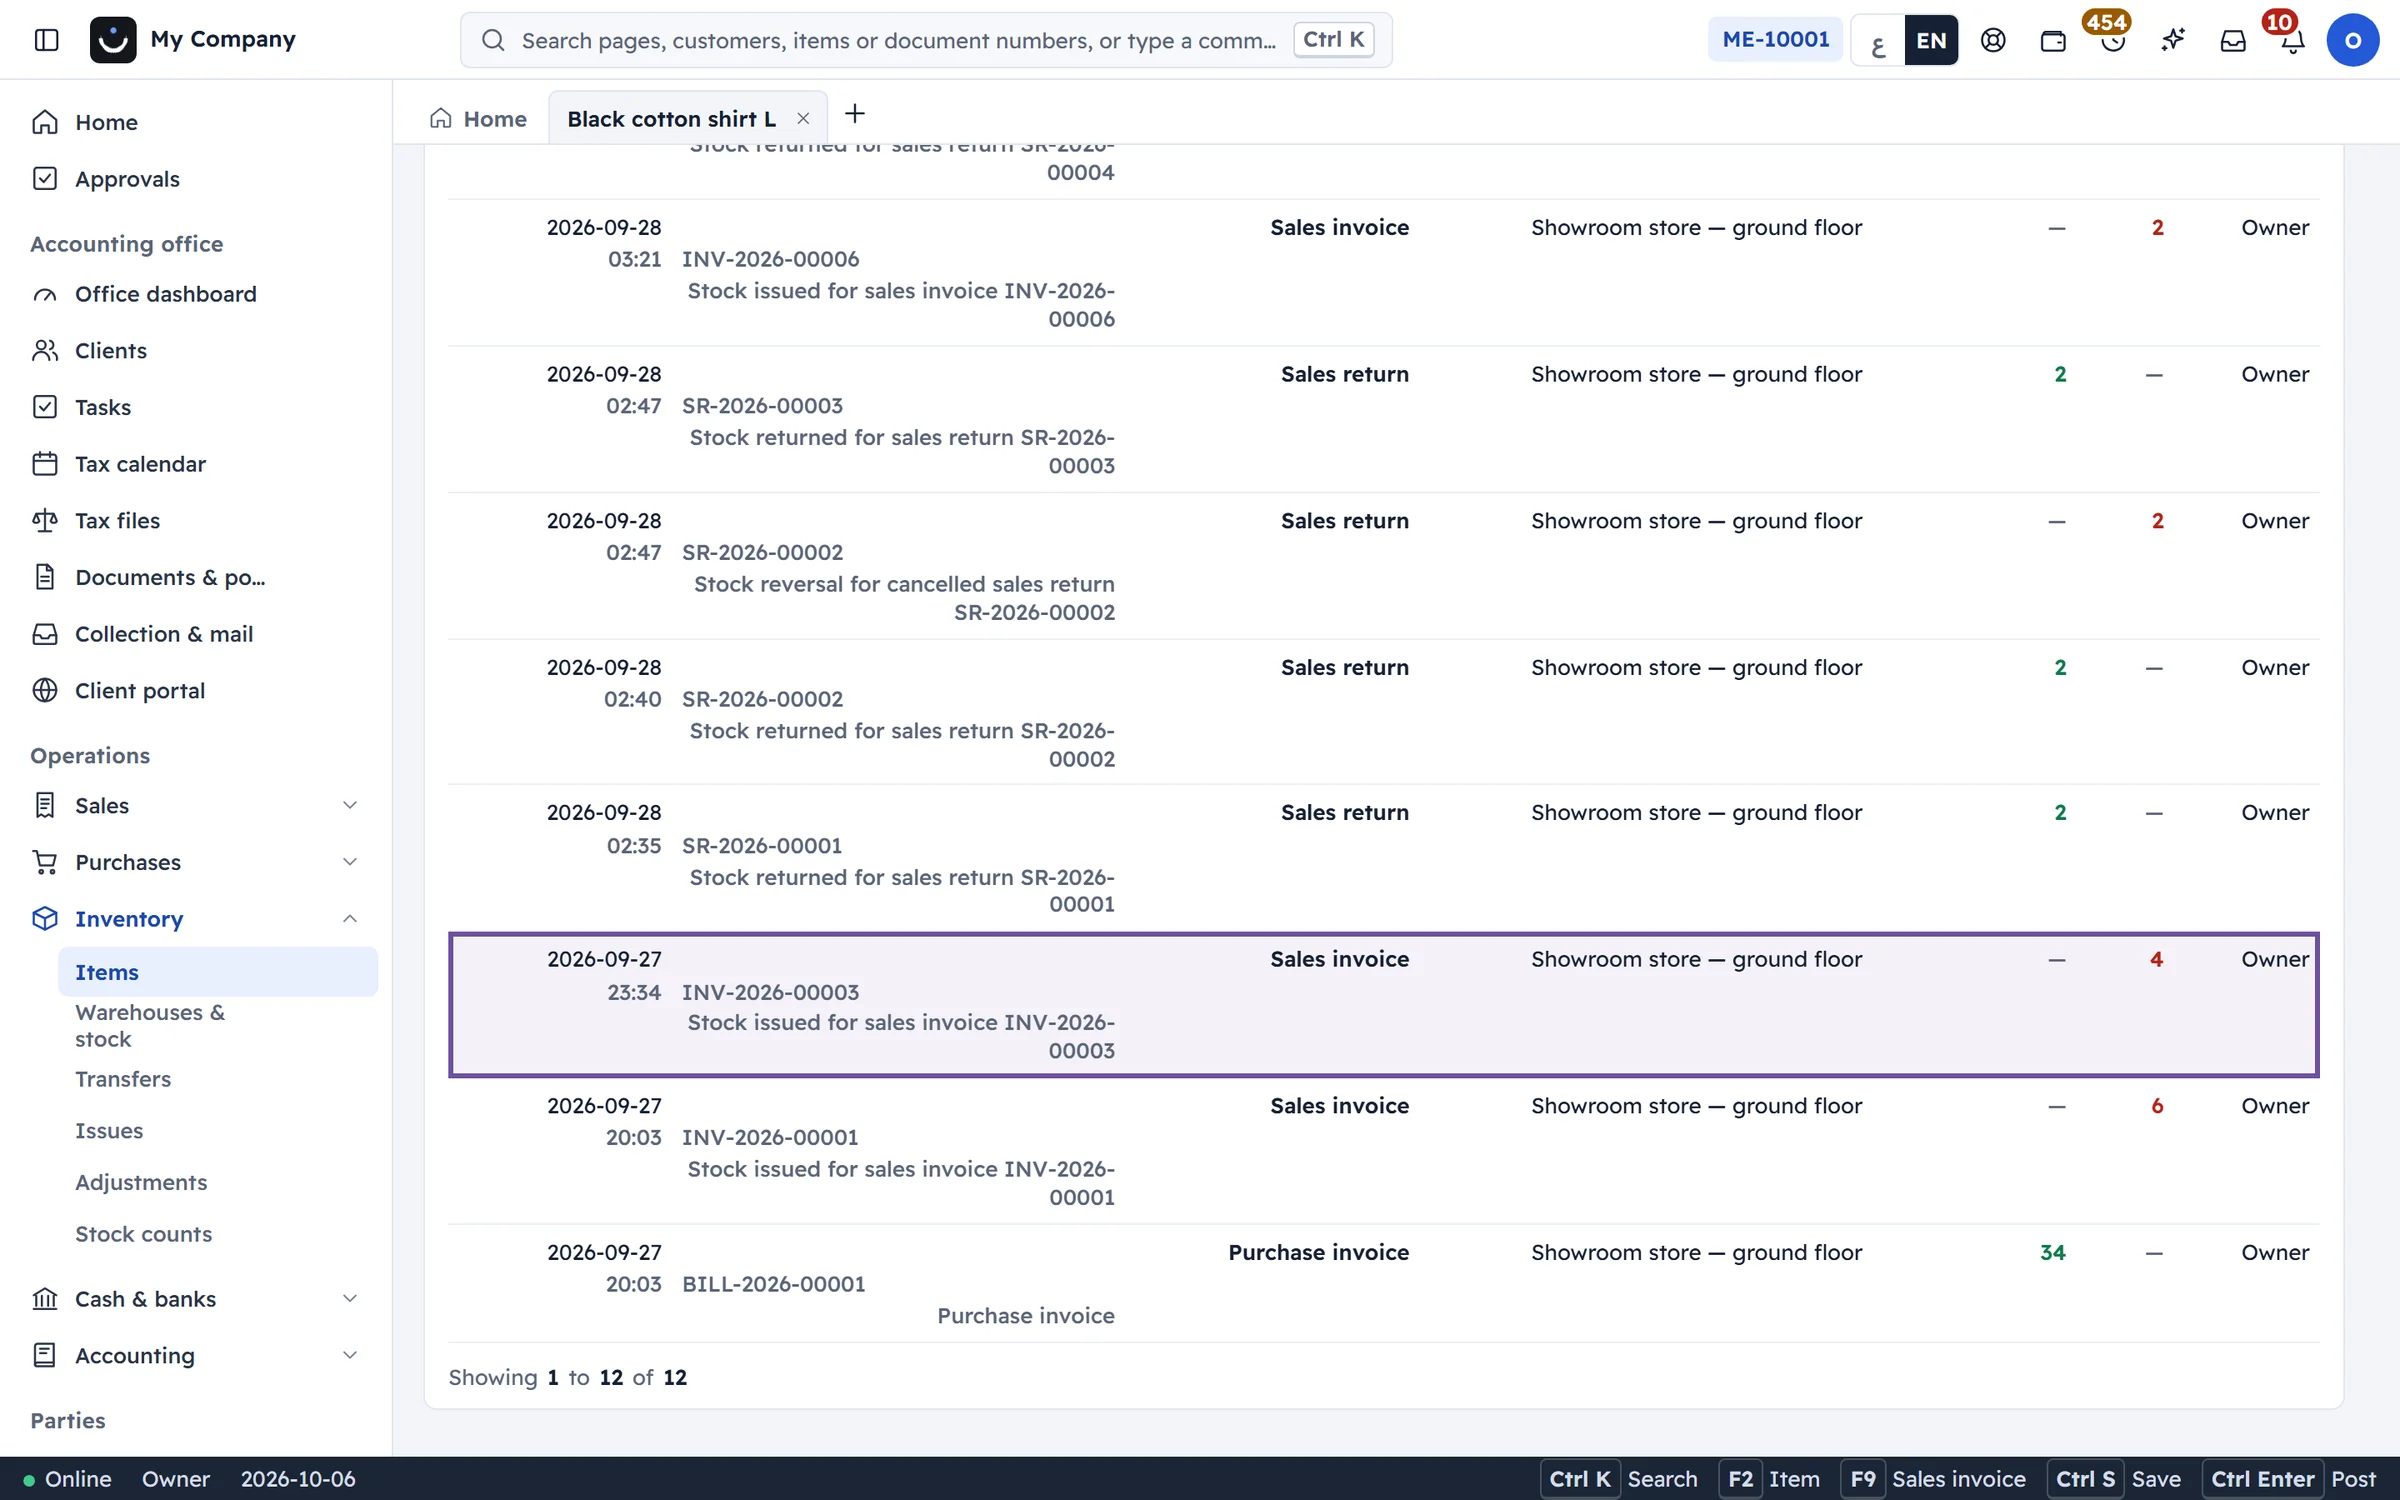Toggle the sidebar panel icon
2400x1500 pixels.
(x=46, y=40)
